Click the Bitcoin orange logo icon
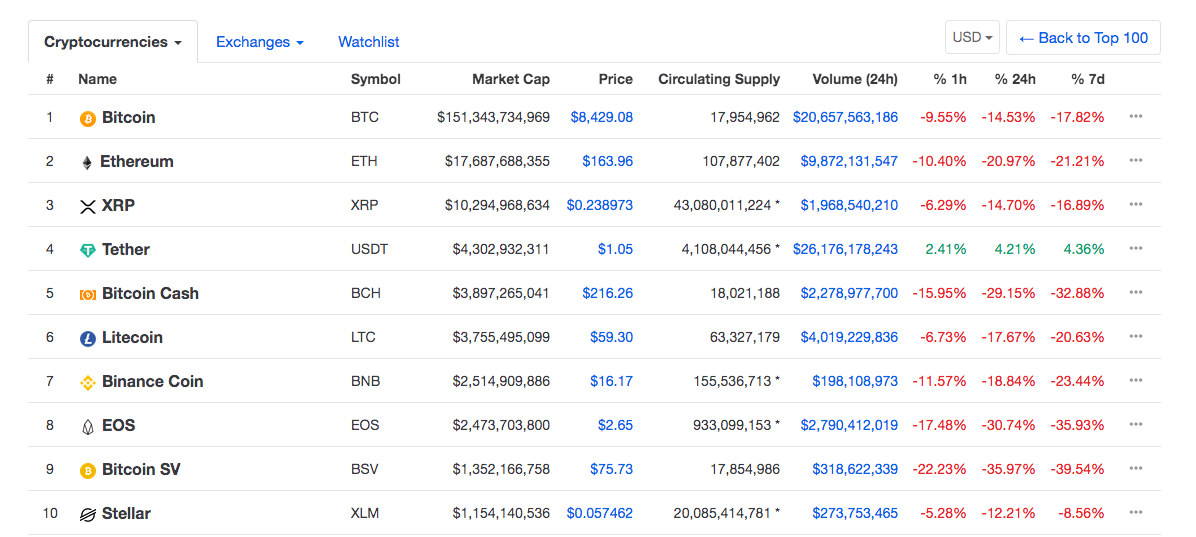This screenshot has width=1196, height=537. 88,118
